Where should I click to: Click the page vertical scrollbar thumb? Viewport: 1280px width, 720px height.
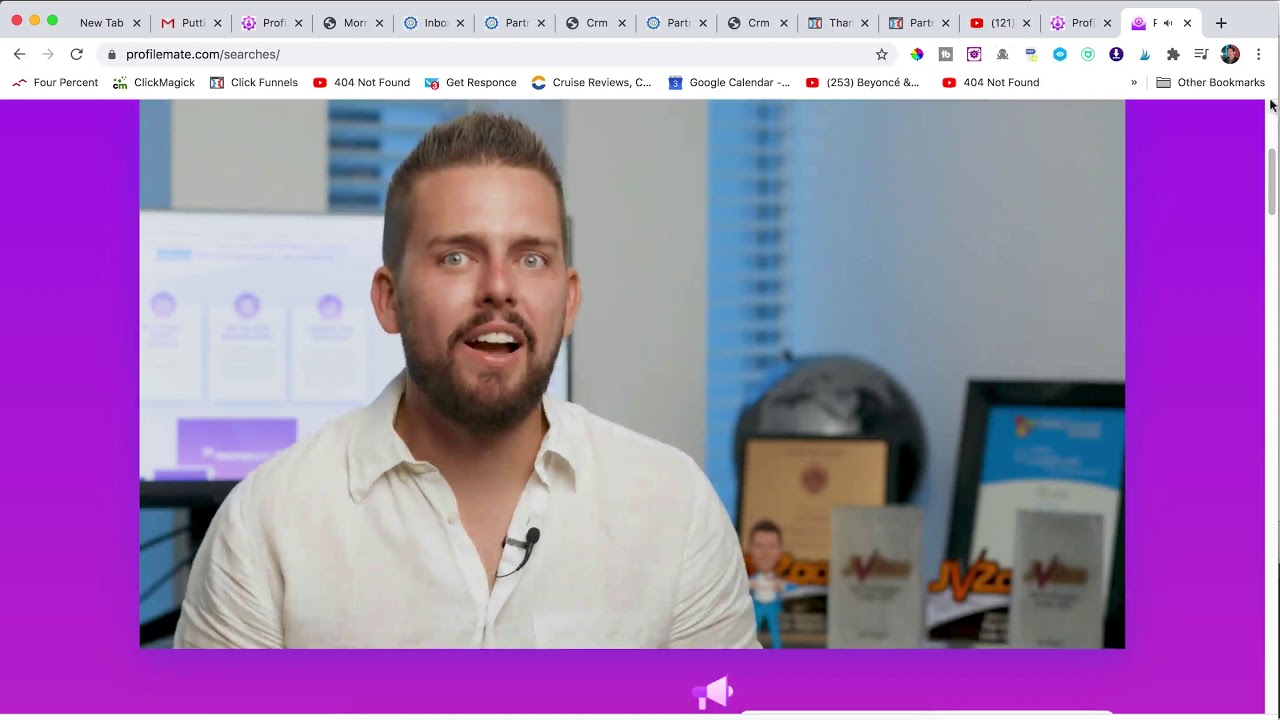[1272, 180]
